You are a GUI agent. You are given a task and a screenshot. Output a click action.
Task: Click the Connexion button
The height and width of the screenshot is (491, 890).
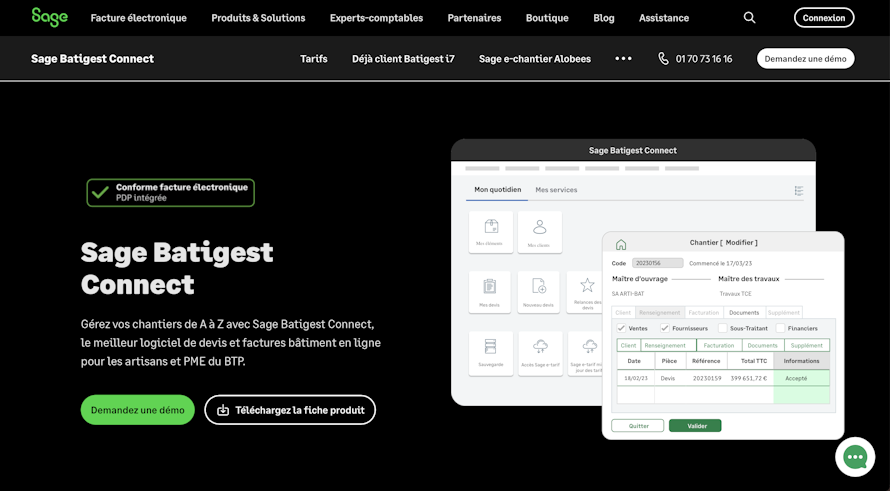tap(824, 18)
